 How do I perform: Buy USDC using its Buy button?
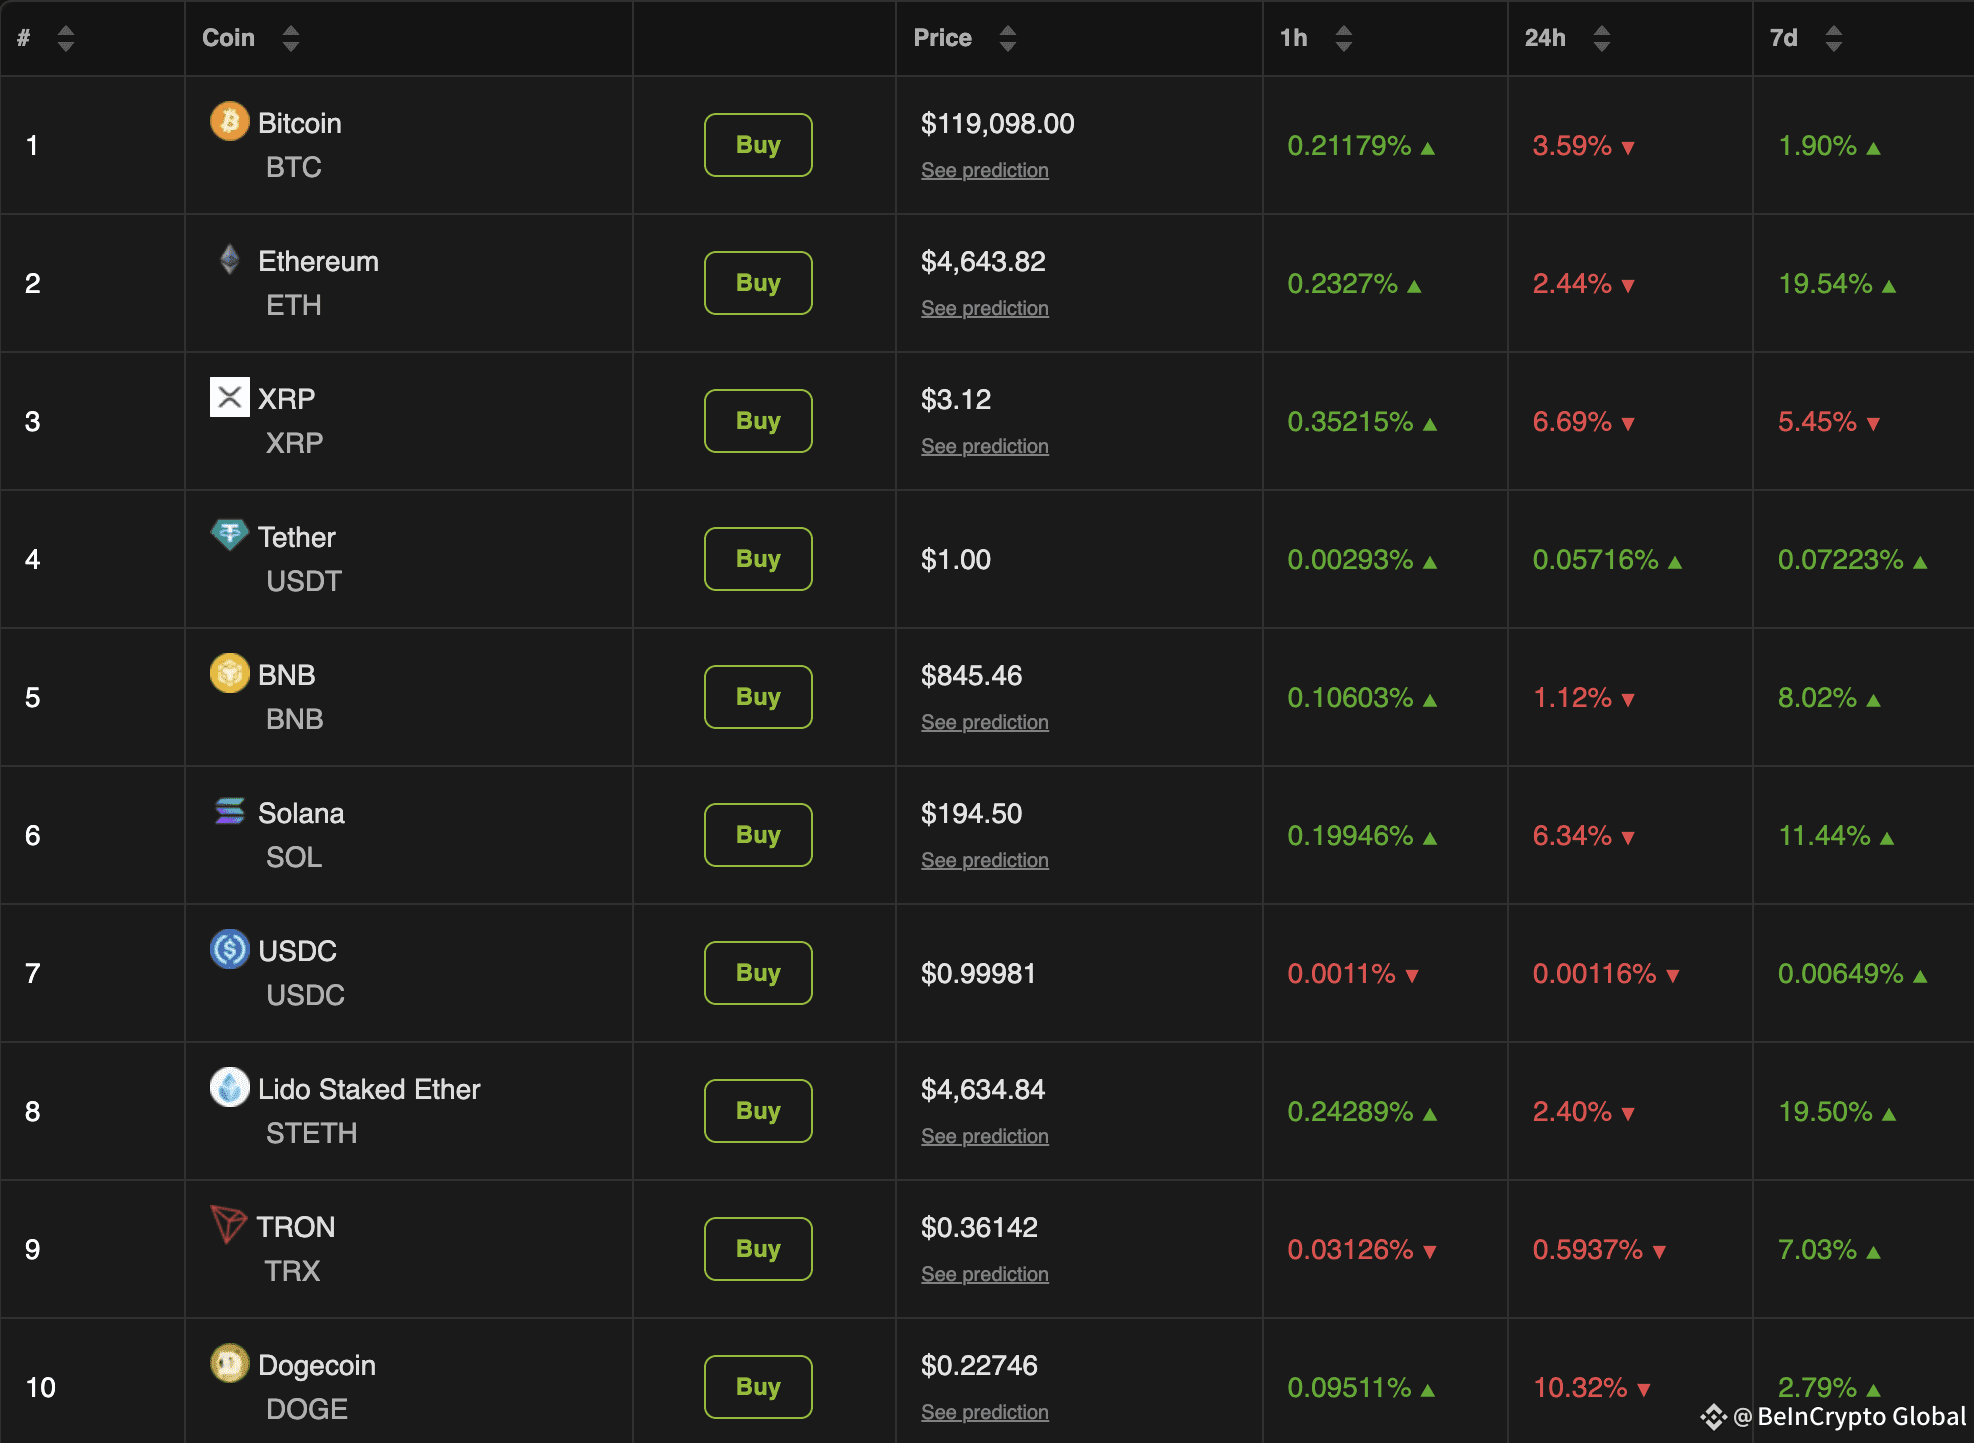pos(758,973)
